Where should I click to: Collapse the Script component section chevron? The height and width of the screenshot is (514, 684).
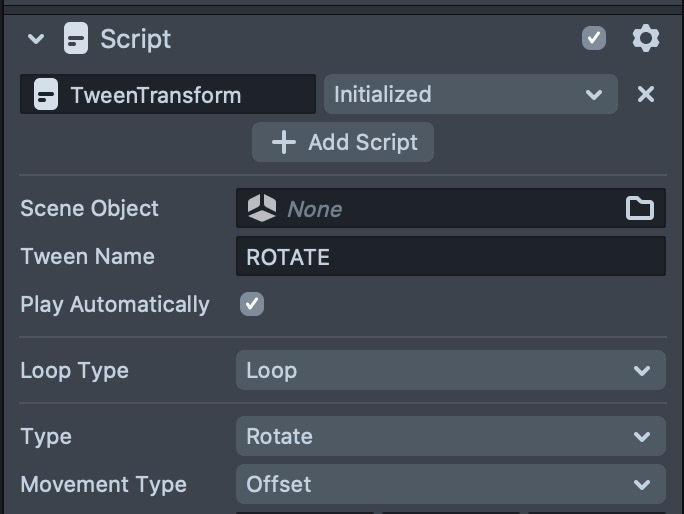(37, 39)
